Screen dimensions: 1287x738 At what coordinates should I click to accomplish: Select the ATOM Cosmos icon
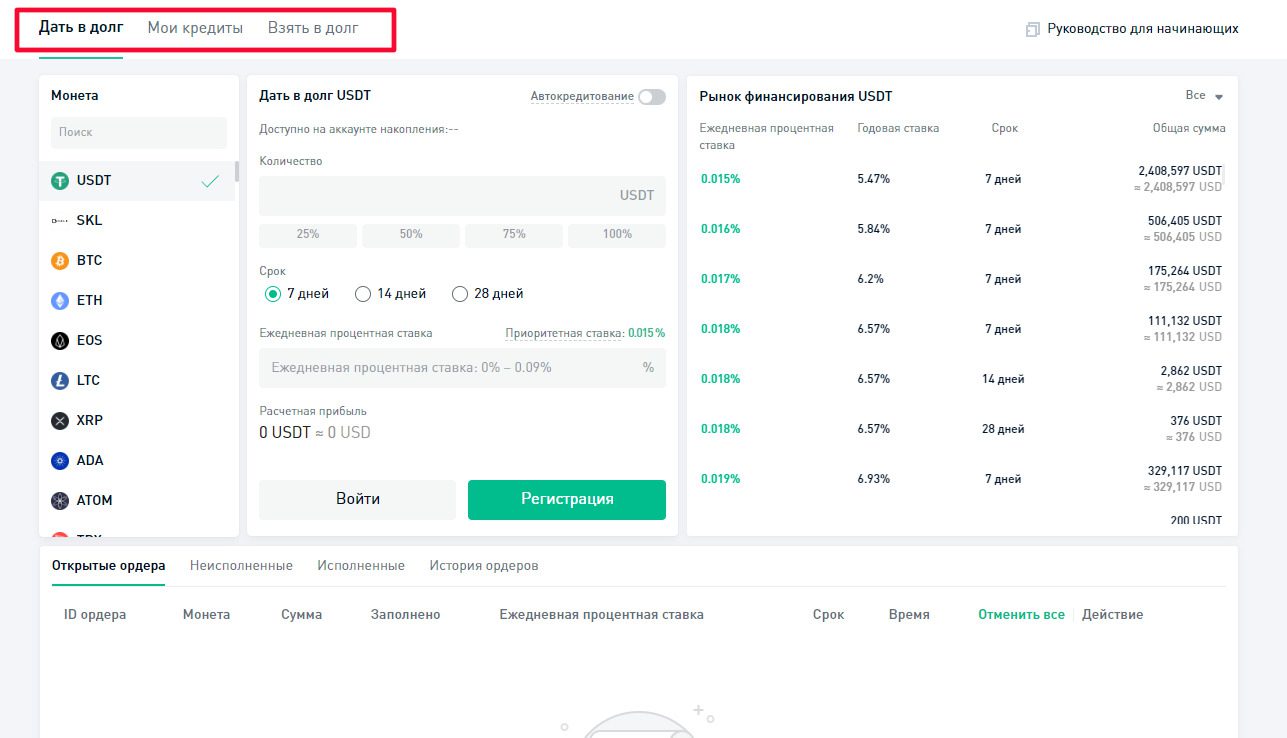(60, 501)
